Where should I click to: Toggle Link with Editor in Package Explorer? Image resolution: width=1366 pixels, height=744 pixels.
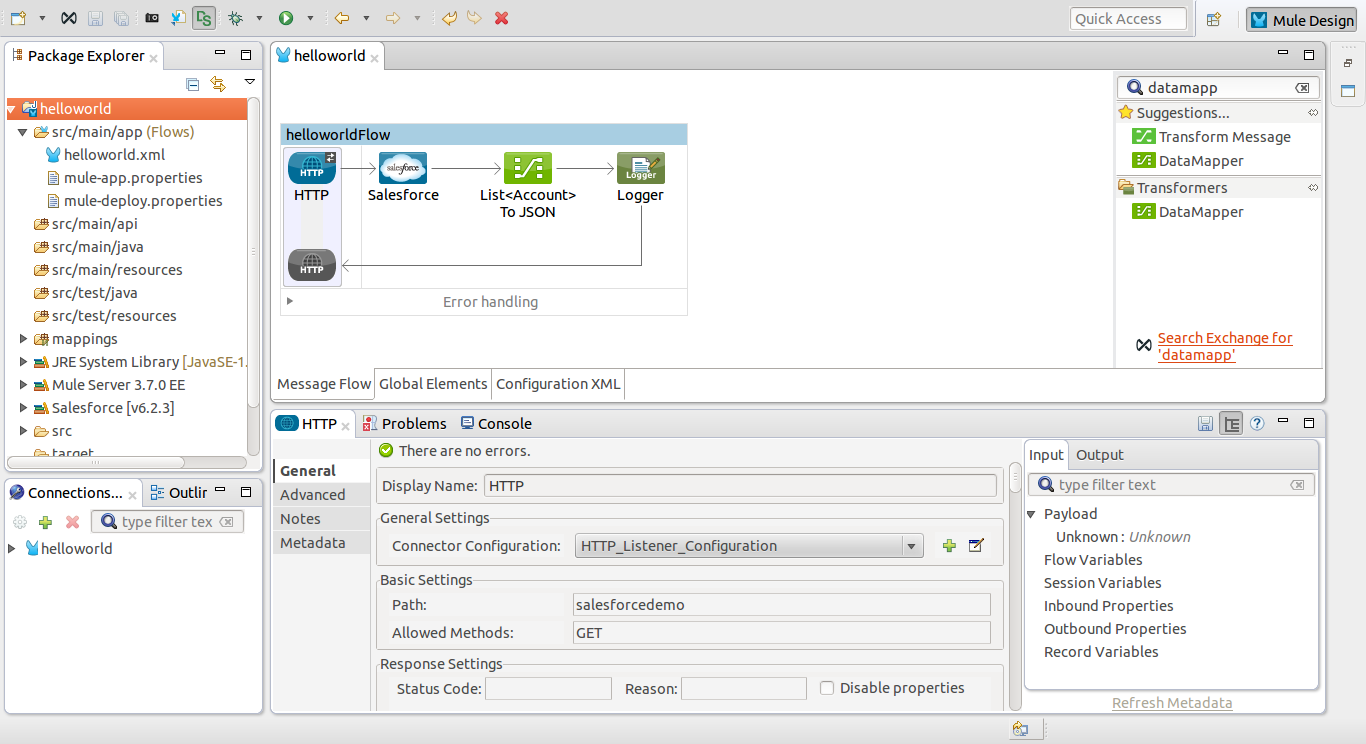coord(218,84)
